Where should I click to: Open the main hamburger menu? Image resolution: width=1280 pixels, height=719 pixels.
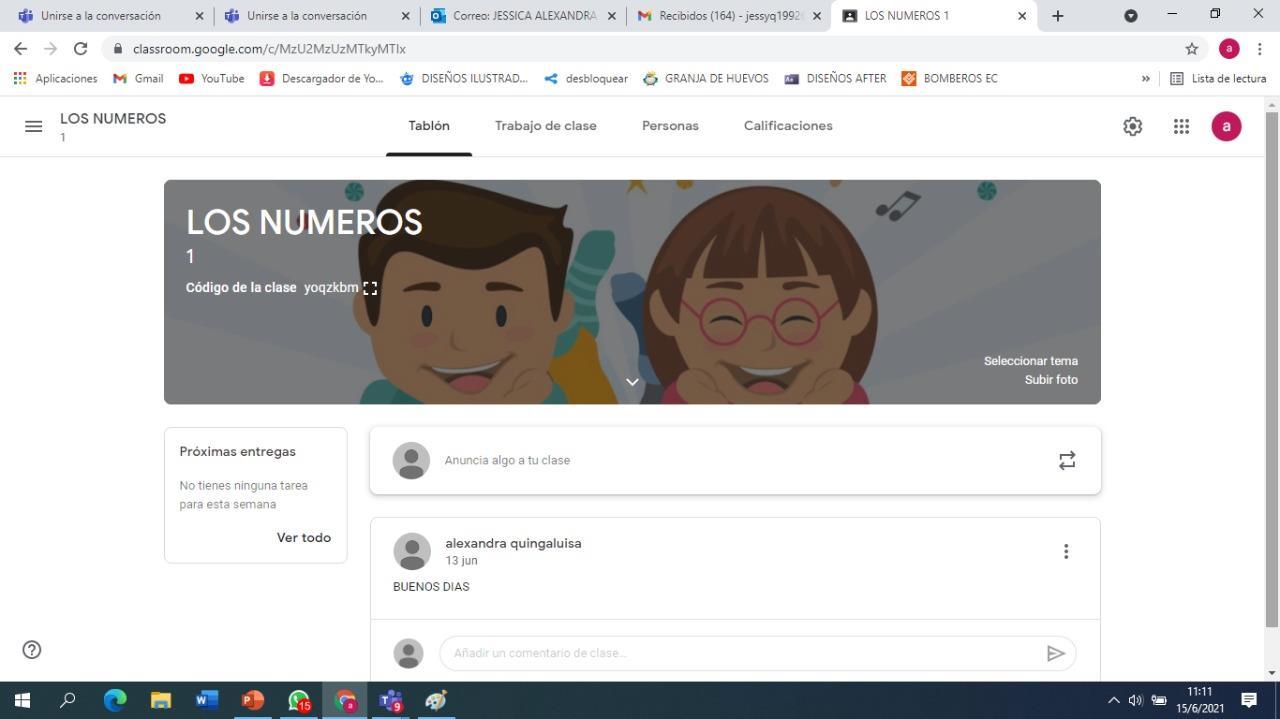coord(33,126)
